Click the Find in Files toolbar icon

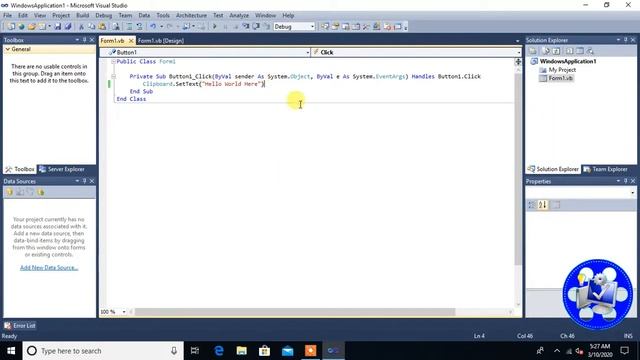116,27
